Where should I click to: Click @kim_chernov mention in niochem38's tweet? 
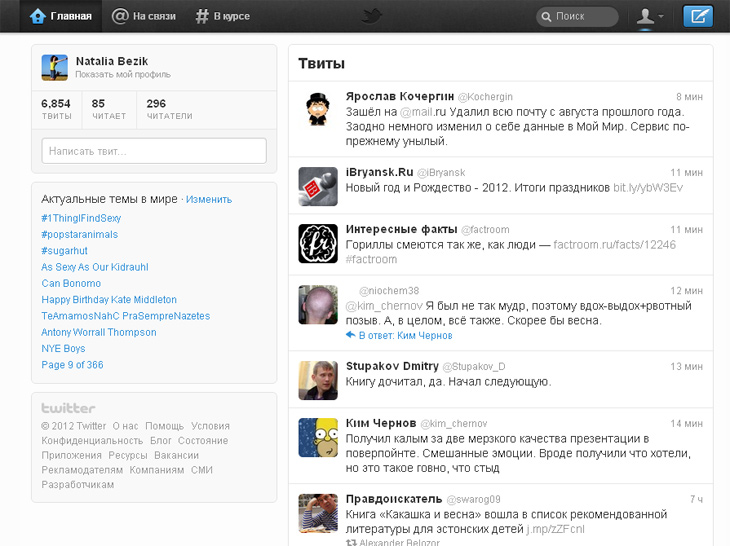pyautogui.click(x=384, y=306)
